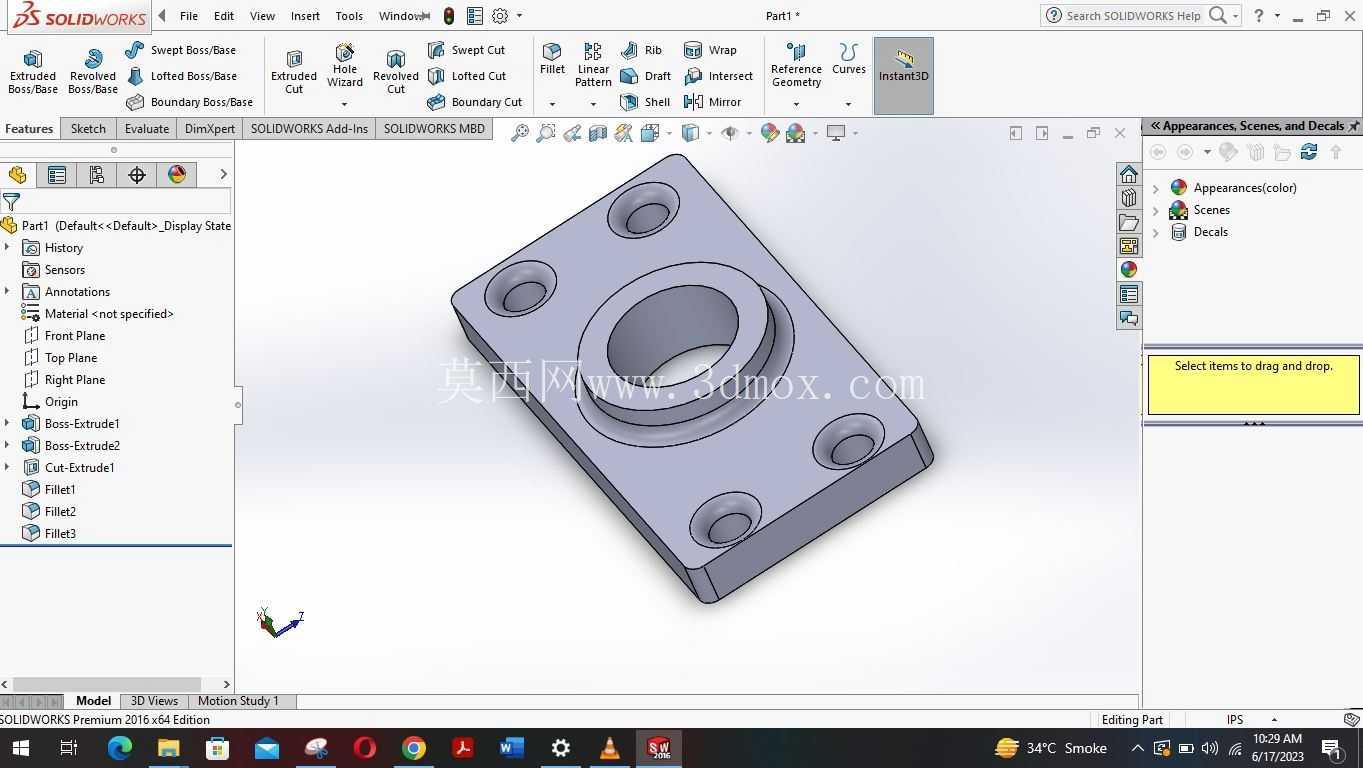This screenshot has height=768, width=1363.
Task: Open Appearances, Scenes, and Decals pane tab
Action: [x=1129, y=270]
